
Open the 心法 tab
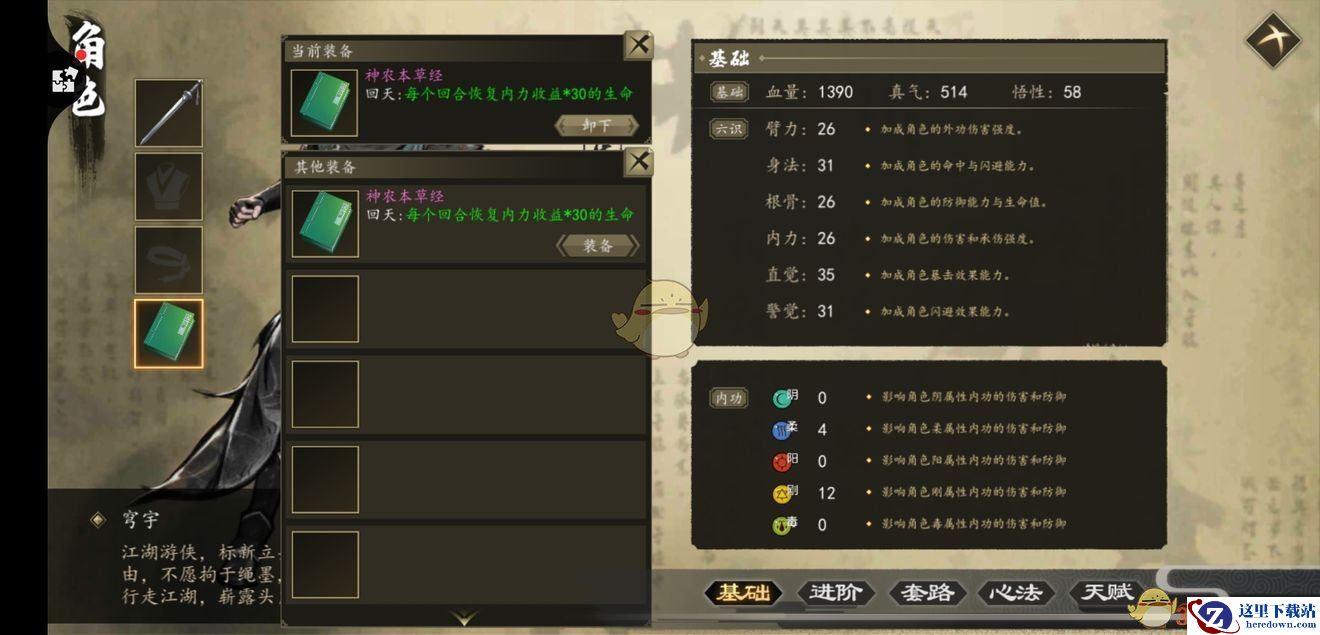click(x=1014, y=592)
